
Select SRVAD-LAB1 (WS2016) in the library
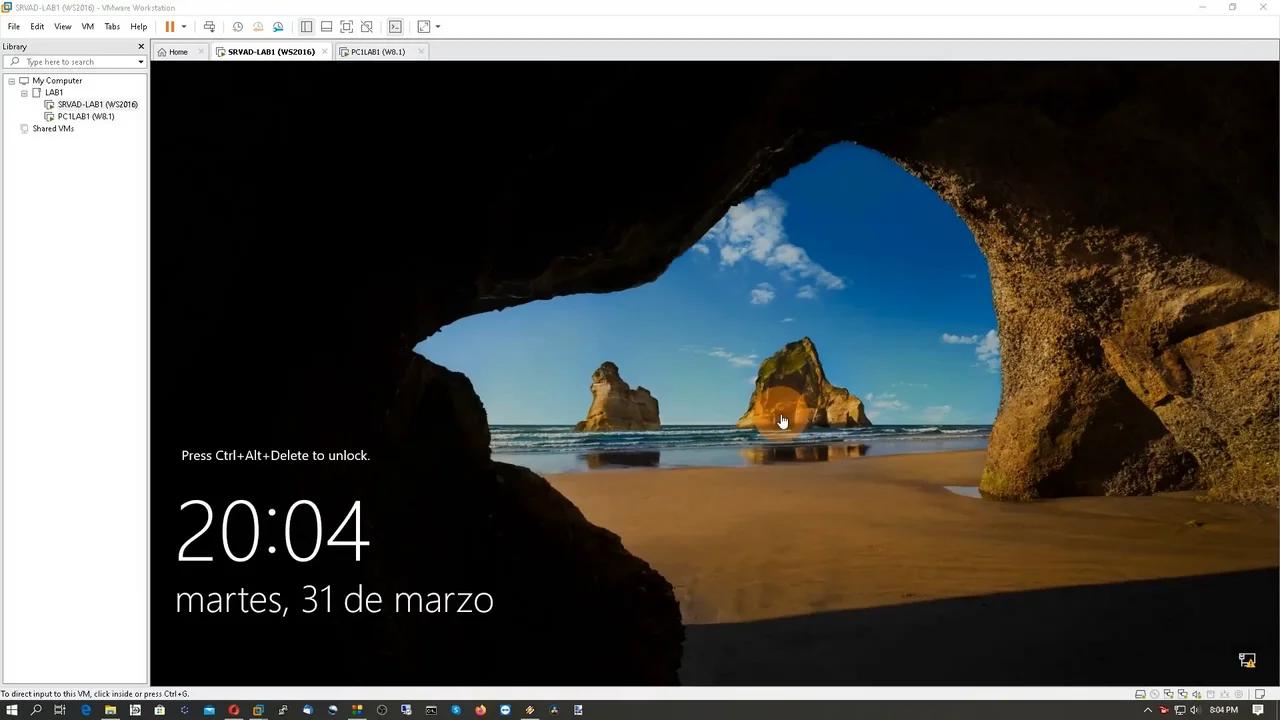97,105
